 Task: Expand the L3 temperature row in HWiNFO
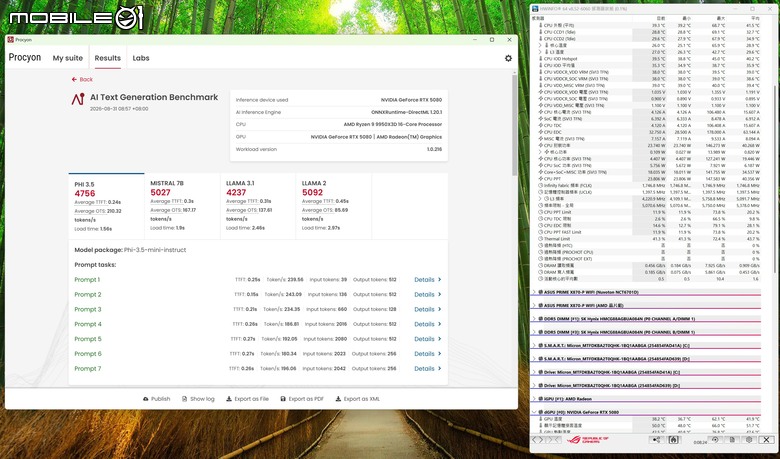pos(540,52)
